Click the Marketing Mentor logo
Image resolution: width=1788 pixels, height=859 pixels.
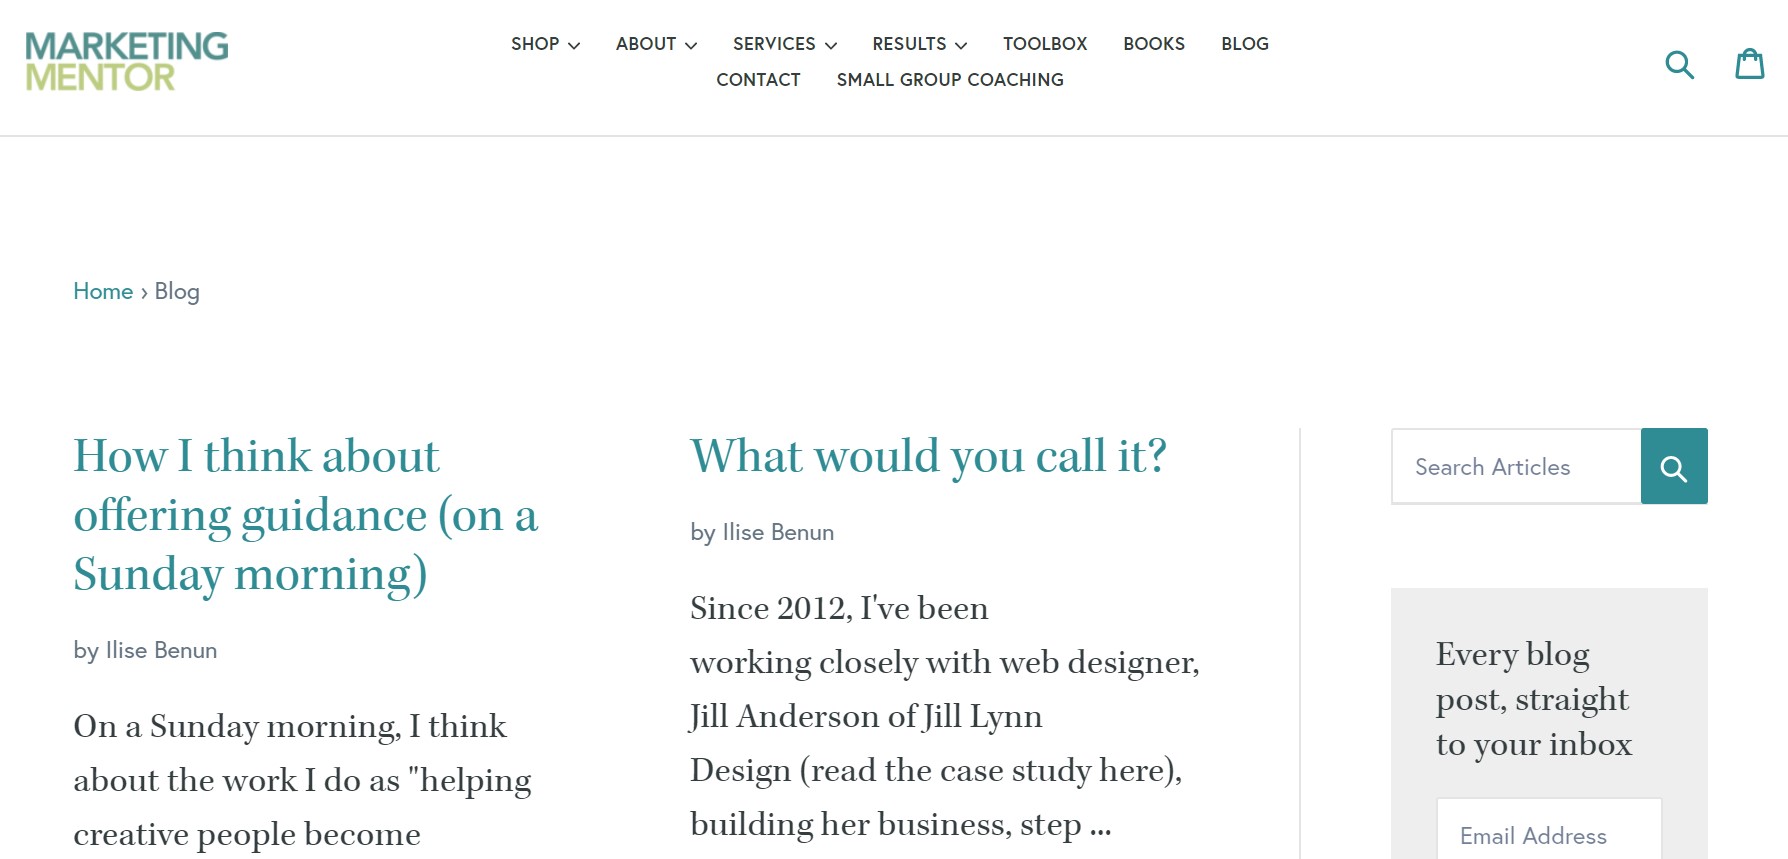pyautogui.click(x=127, y=61)
